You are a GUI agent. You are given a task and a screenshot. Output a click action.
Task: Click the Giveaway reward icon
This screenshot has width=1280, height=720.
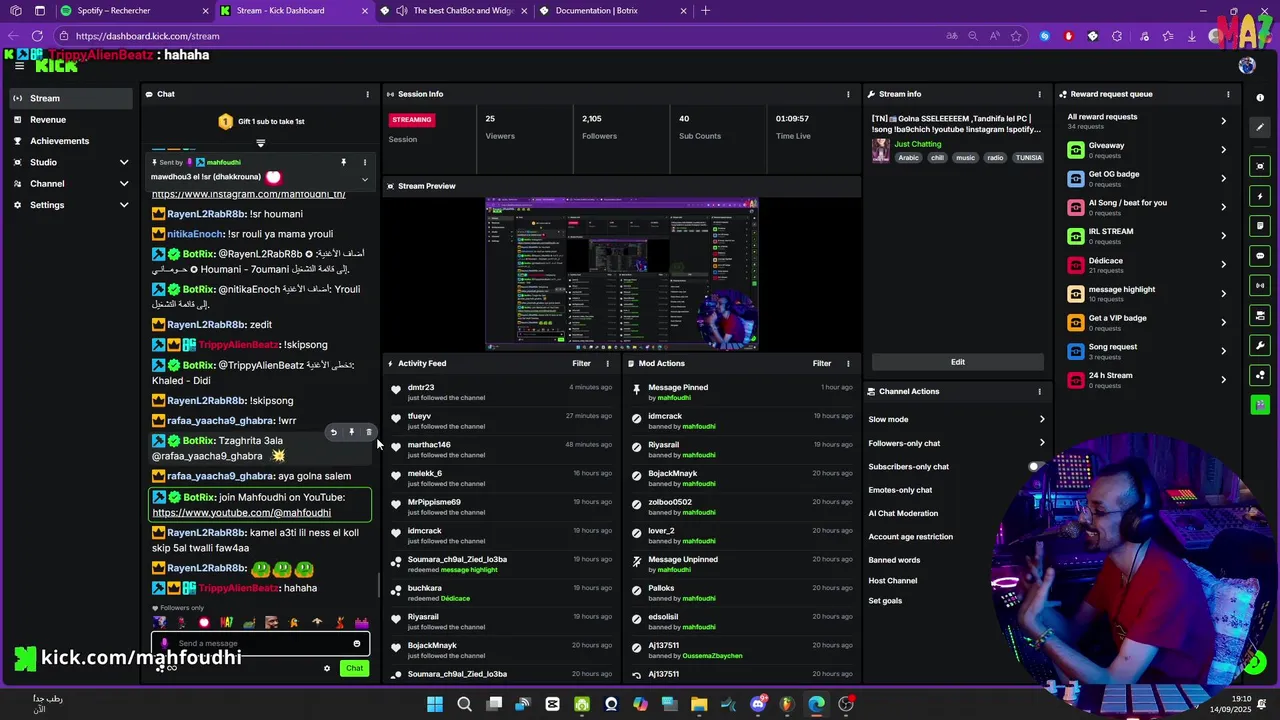[x=1076, y=150]
